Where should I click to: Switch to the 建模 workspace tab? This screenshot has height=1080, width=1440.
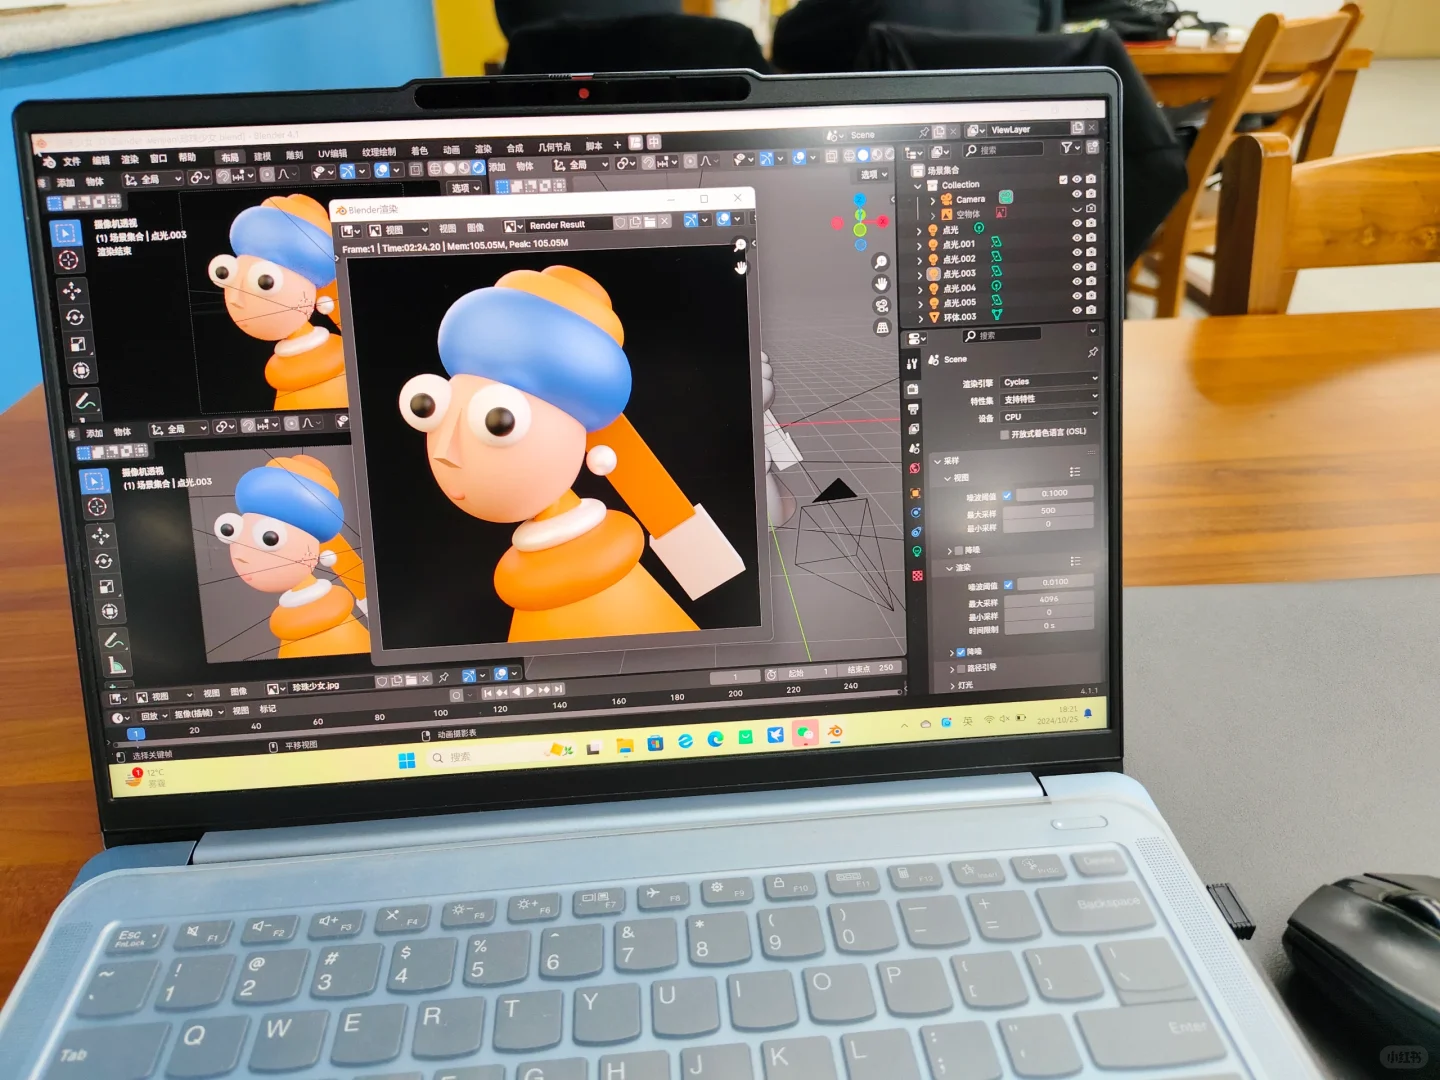click(263, 156)
